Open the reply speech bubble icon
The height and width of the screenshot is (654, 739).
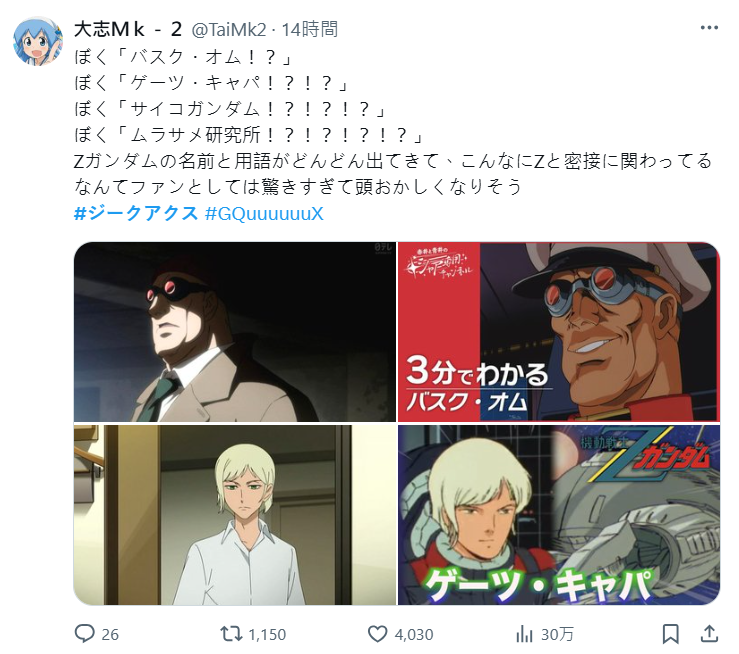[x=85, y=634]
